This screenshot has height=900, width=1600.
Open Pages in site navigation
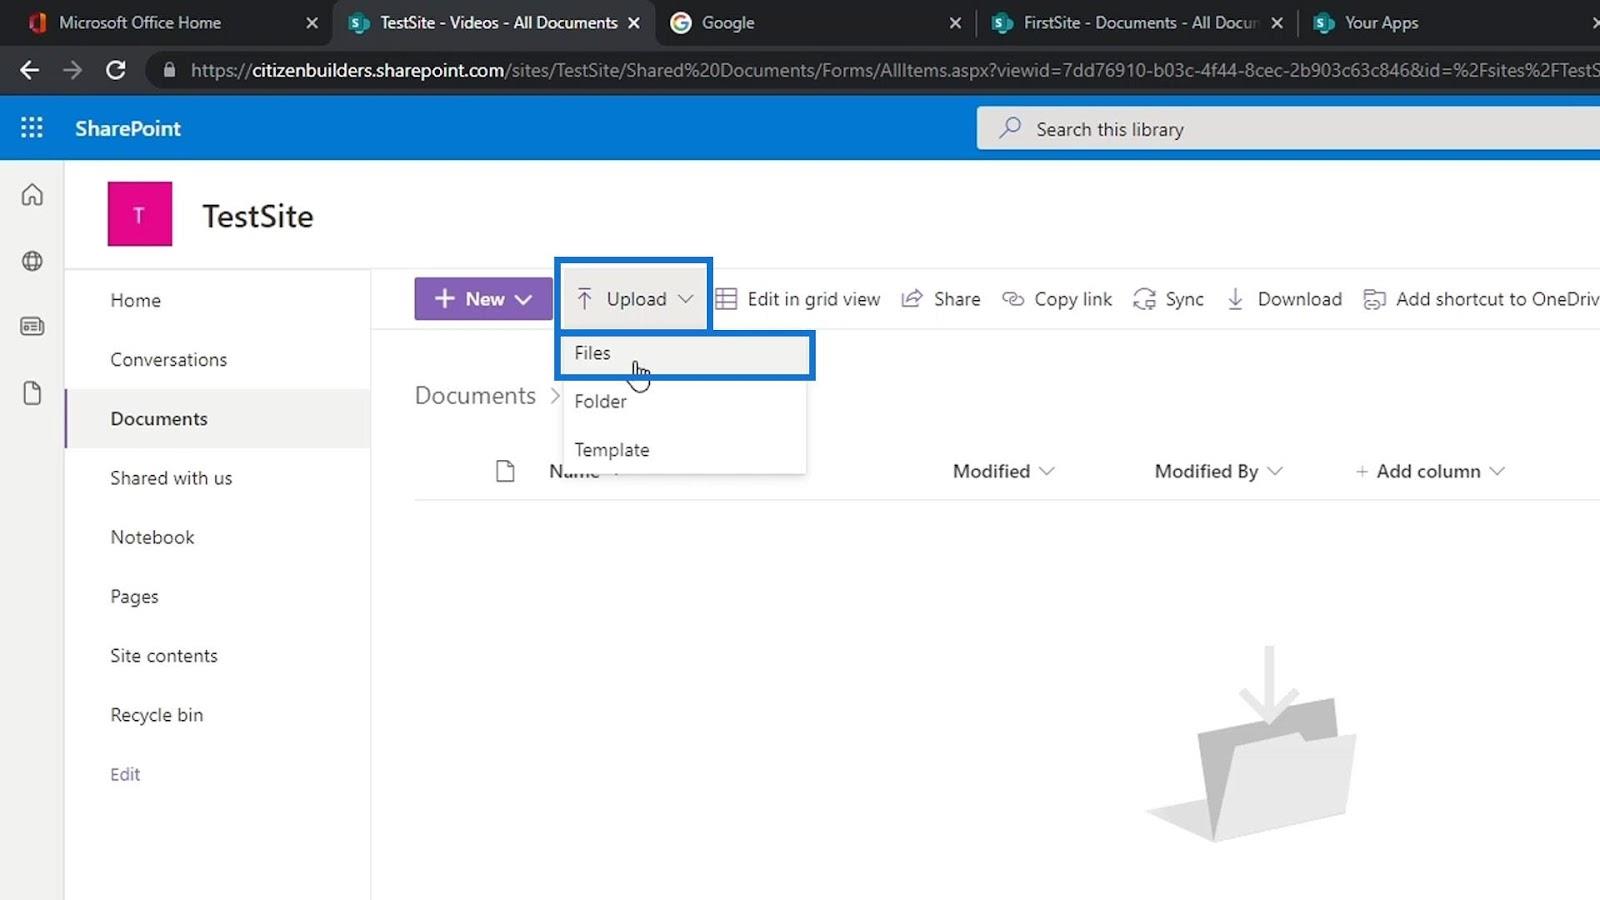point(134,596)
